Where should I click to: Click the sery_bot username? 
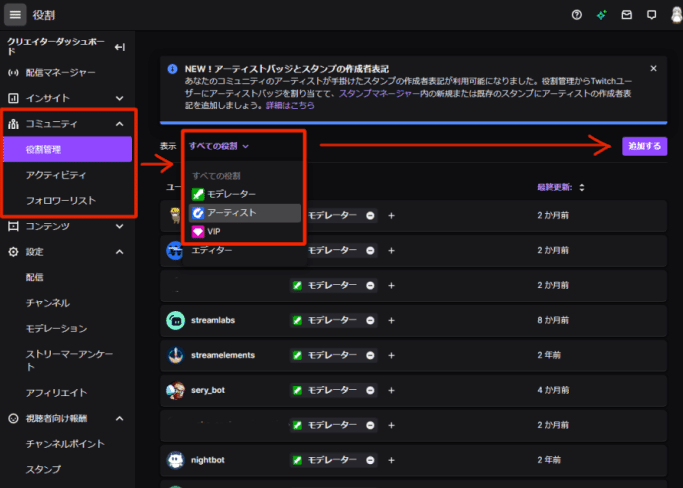coord(208,390)
